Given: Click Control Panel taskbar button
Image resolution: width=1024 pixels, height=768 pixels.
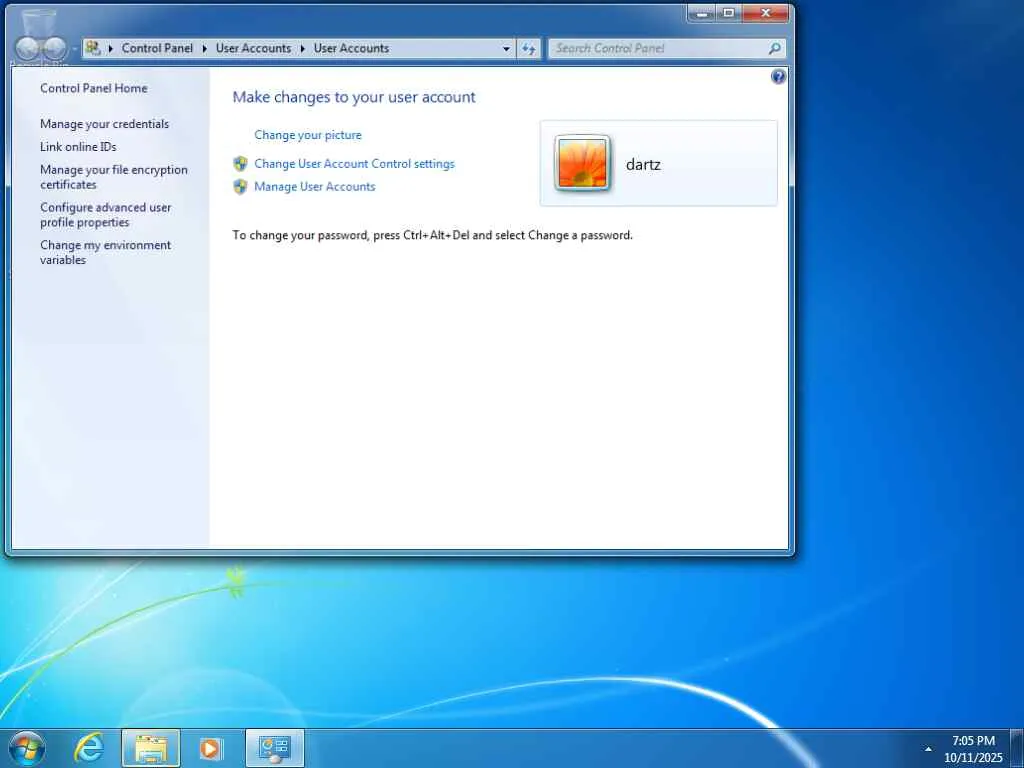Looking at the screenshot, I should click(x=275, y=748).
